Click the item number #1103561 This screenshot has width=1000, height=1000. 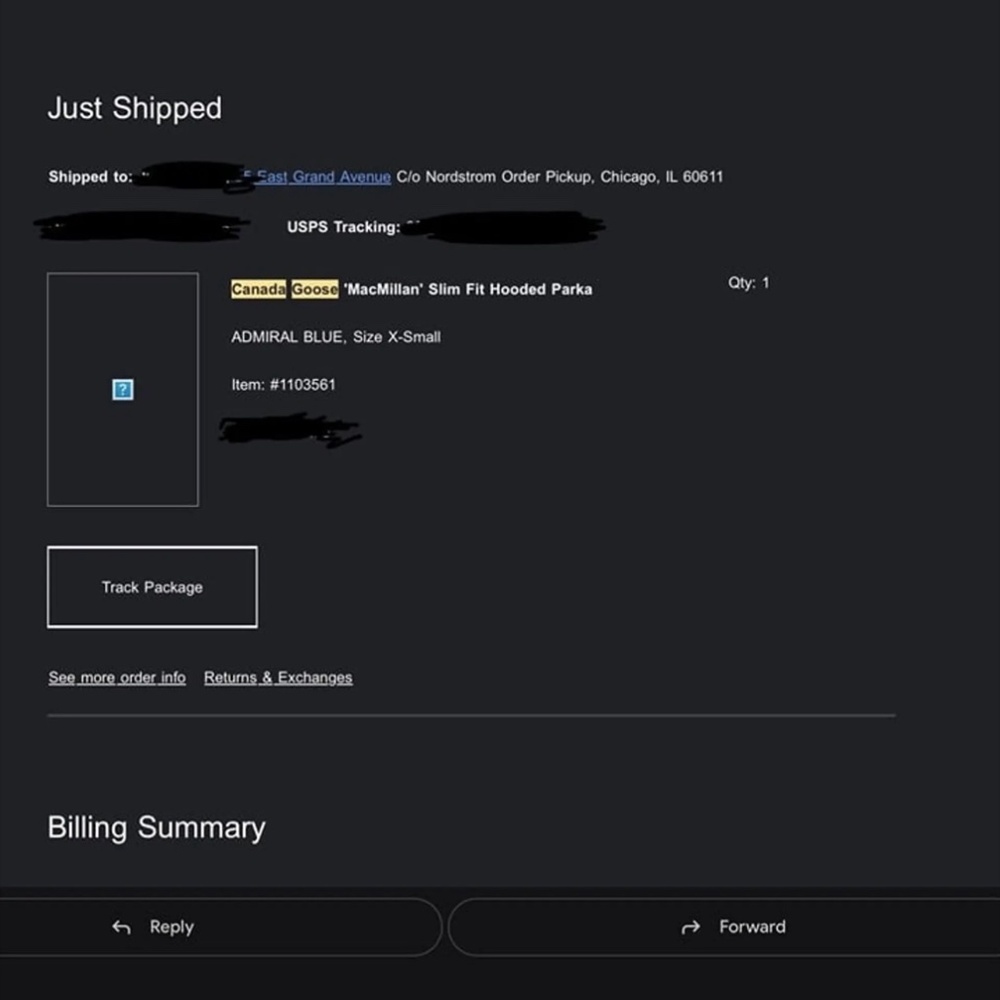click(283, 384)
